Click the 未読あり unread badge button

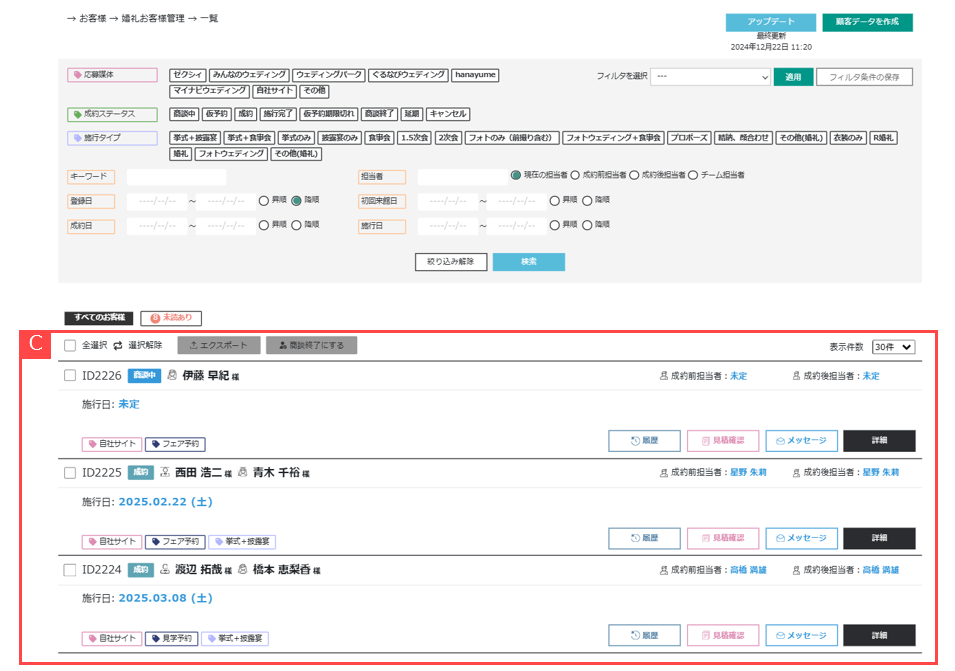(x=171, y=318)
